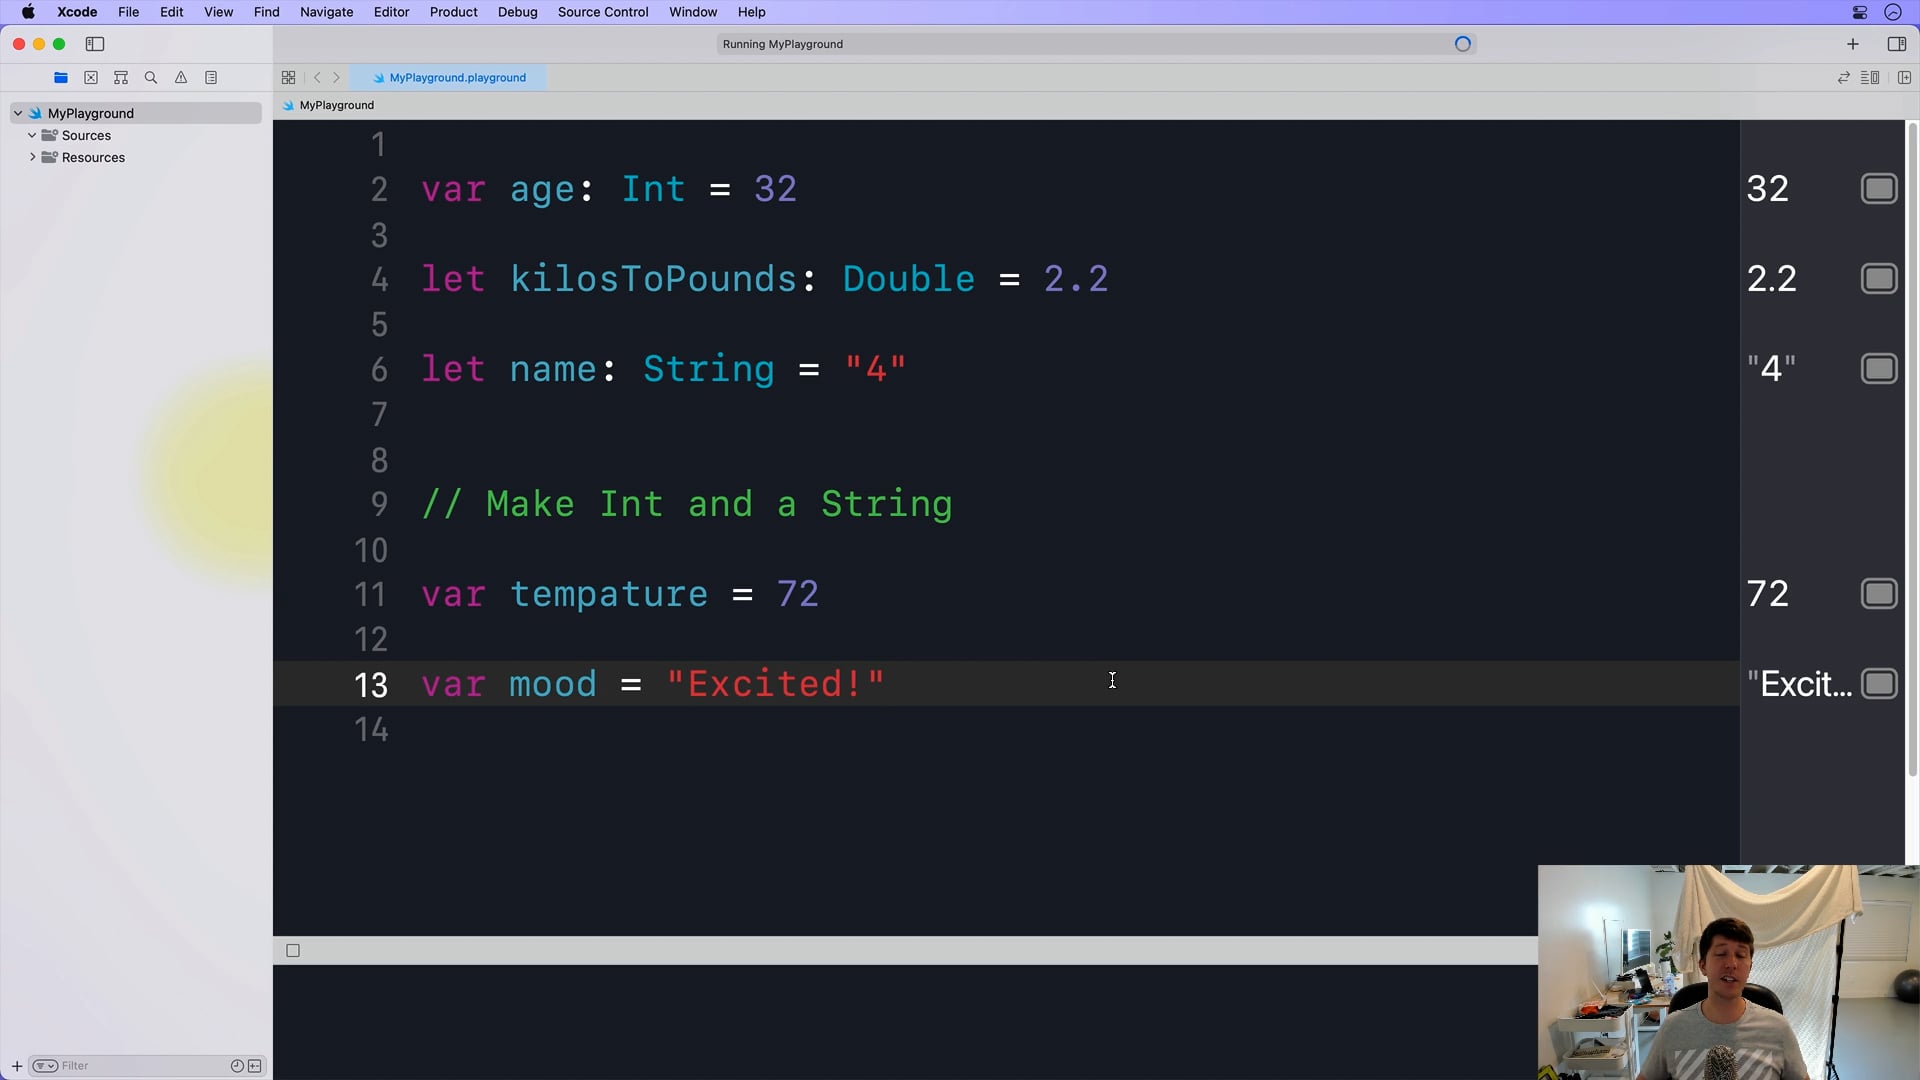Viewport: 1920px width, 1080px height.
Task: Show quick look result for age 32
Action: pos(1879,189)
